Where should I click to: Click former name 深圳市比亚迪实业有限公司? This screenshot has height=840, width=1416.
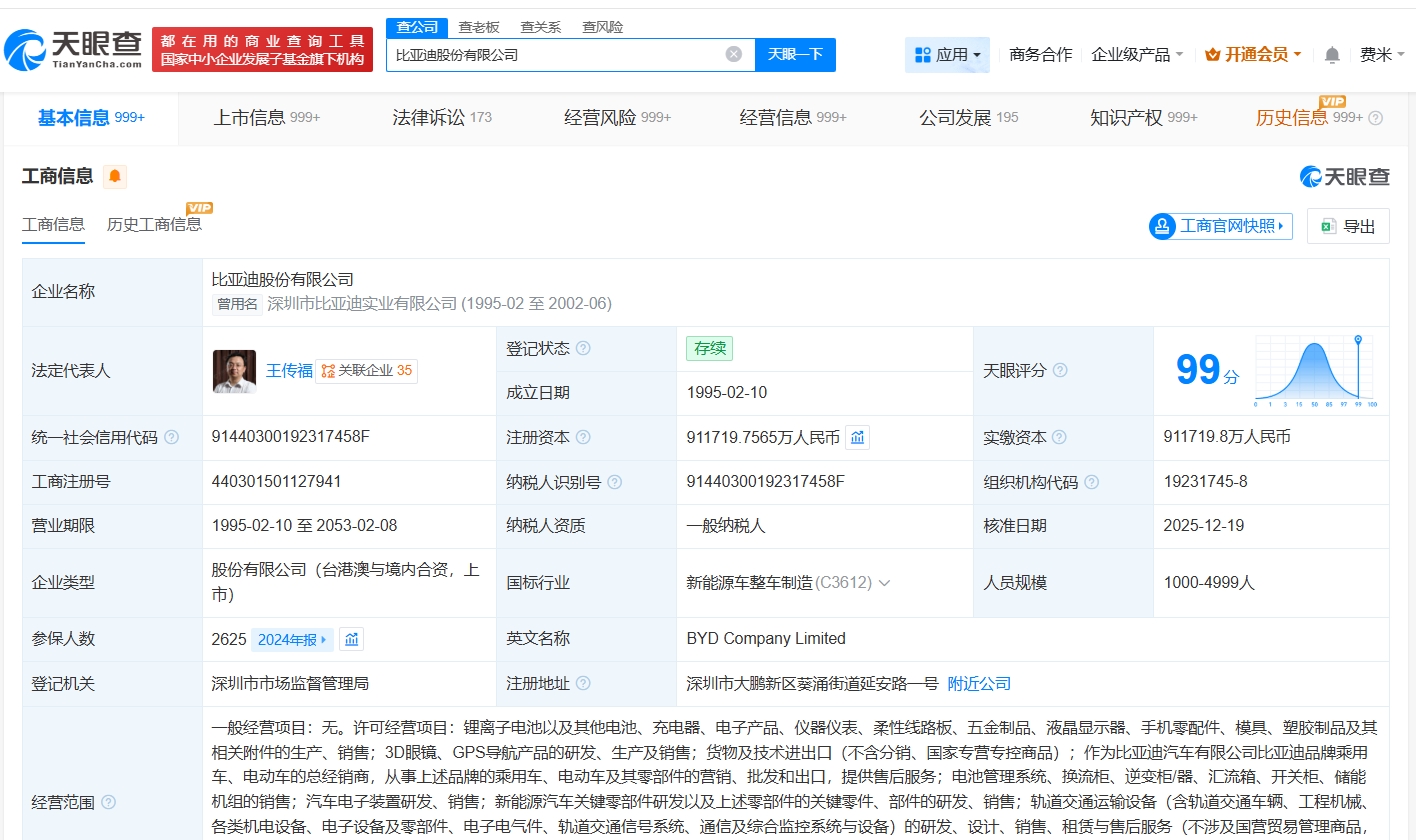pos(362,303)
